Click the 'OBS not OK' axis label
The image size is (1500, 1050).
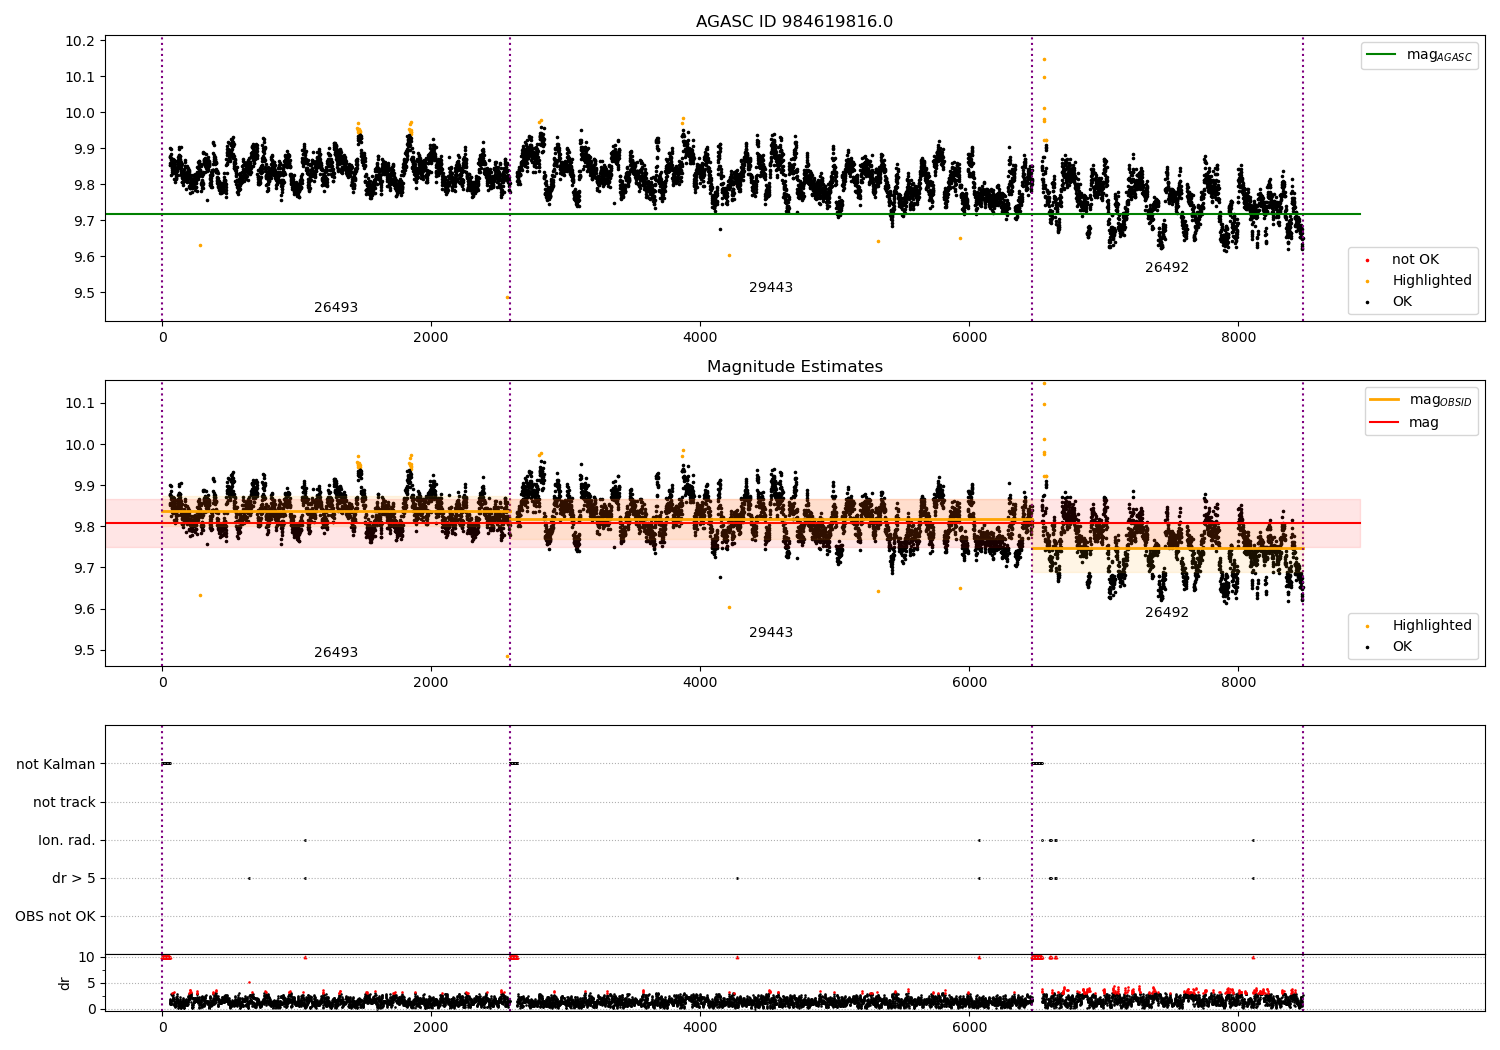click(55, 916)
